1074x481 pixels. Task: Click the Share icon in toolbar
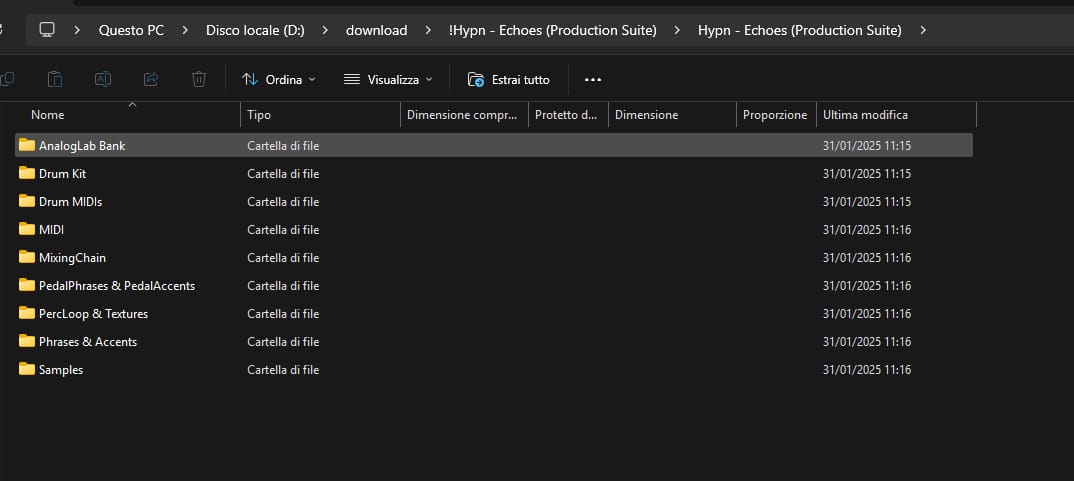pos(151,79)
